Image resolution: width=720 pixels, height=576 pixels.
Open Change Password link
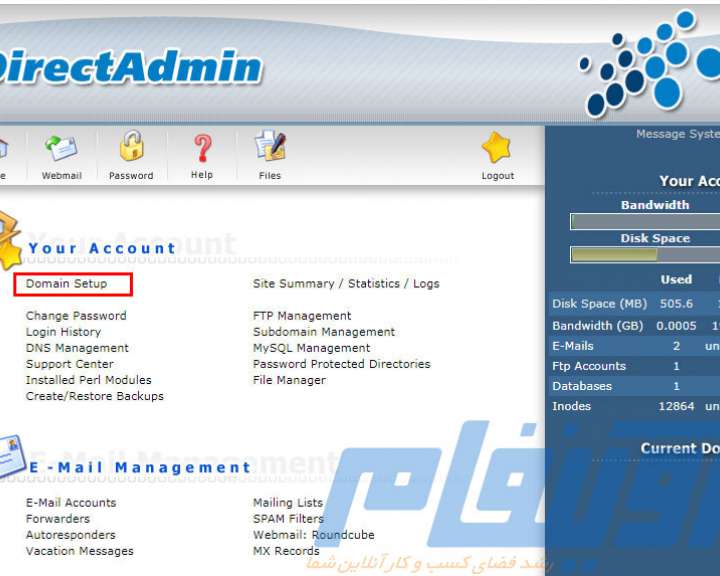coord(76,316)
